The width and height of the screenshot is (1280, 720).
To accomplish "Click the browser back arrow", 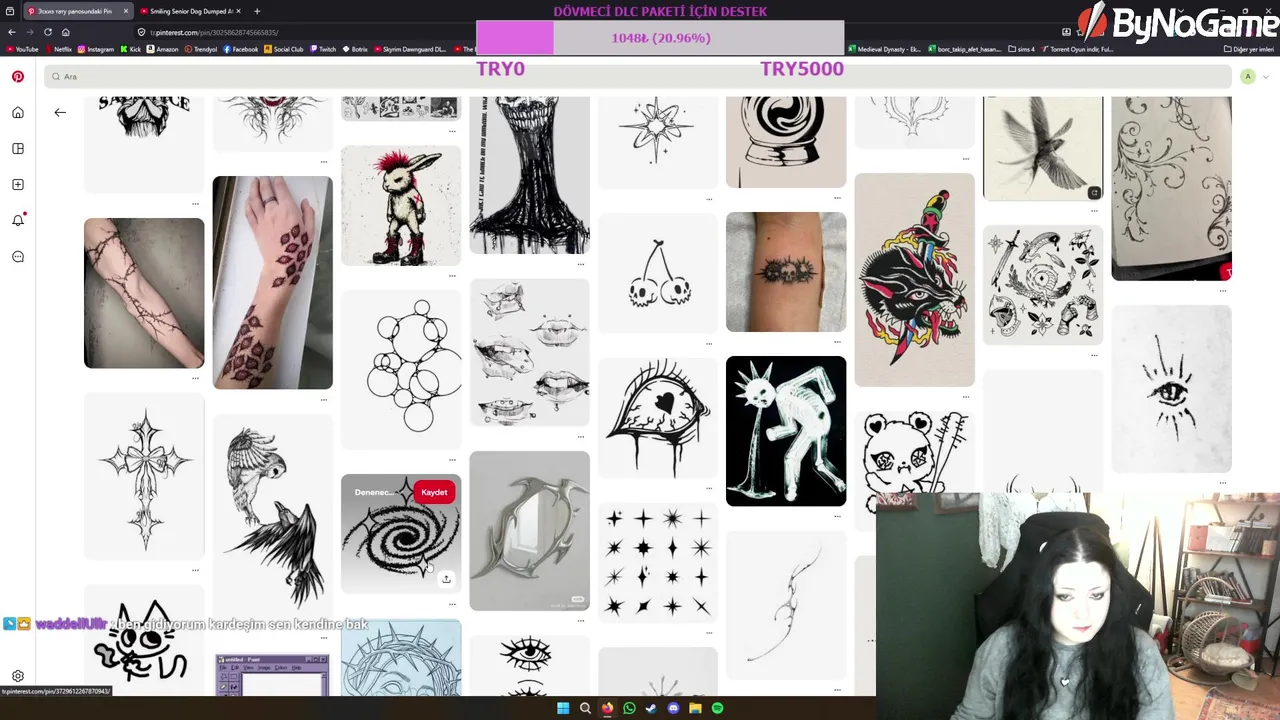I will click(12, 32).
